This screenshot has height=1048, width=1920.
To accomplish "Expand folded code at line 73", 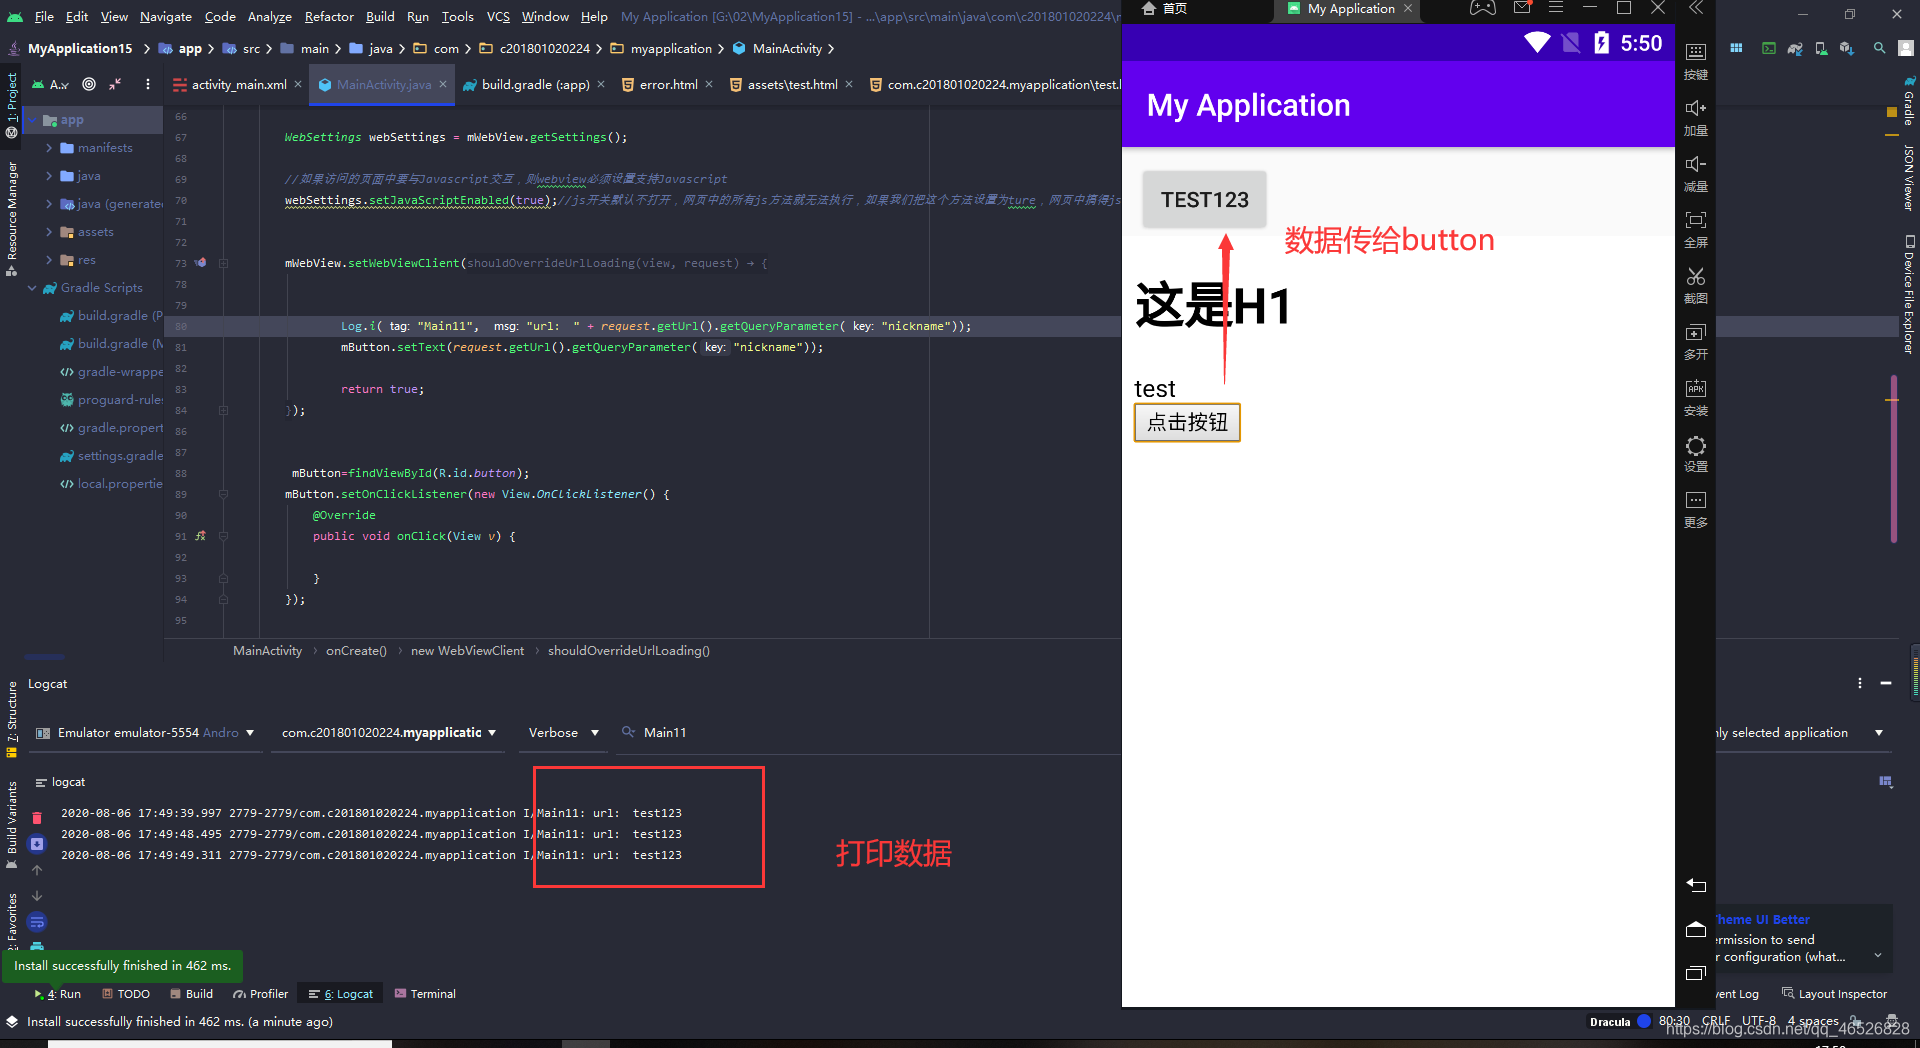I will coord(224,264).
